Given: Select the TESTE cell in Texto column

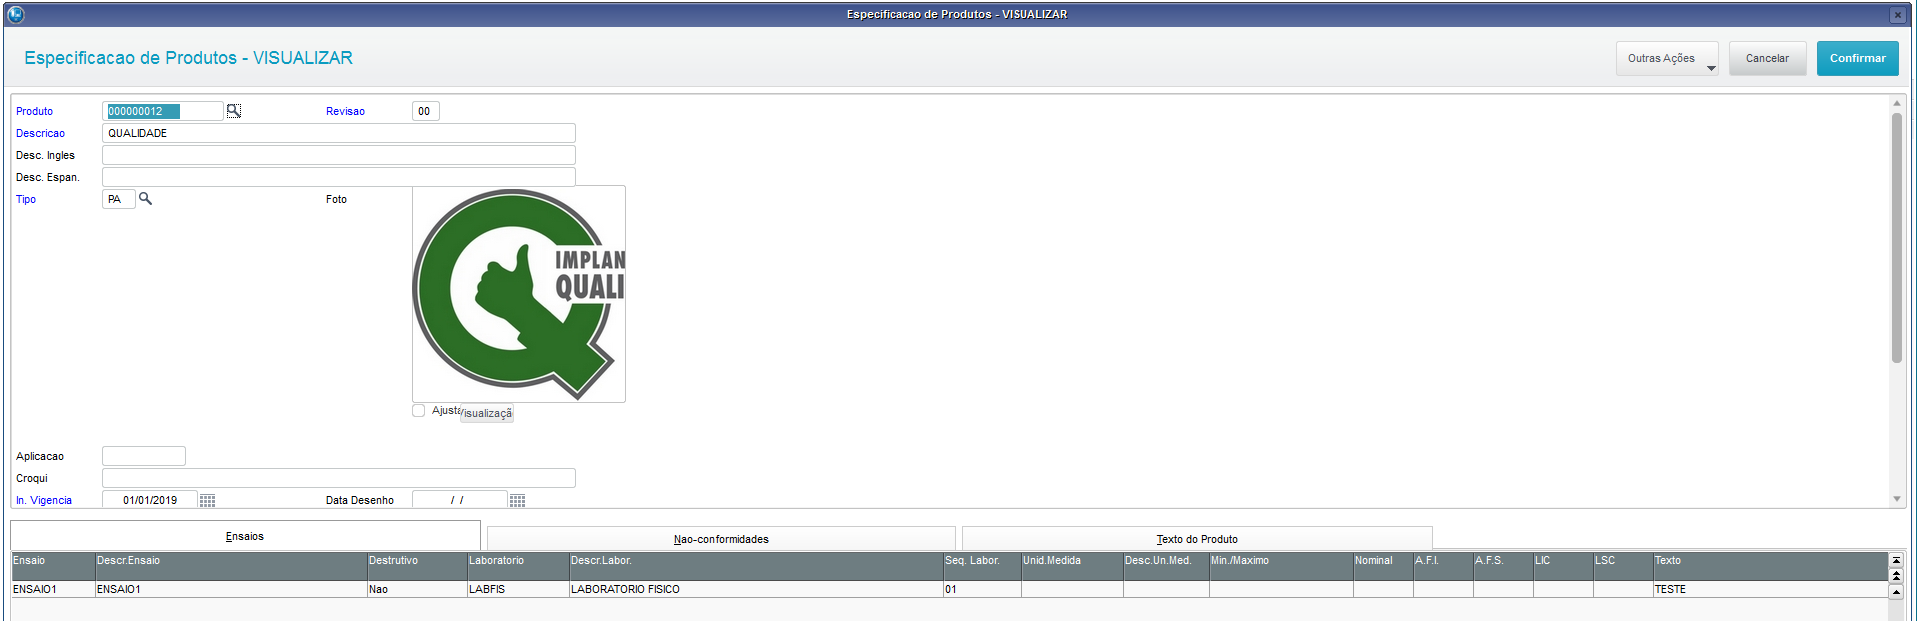Looking at the screenshot, I should point(1770,589).
